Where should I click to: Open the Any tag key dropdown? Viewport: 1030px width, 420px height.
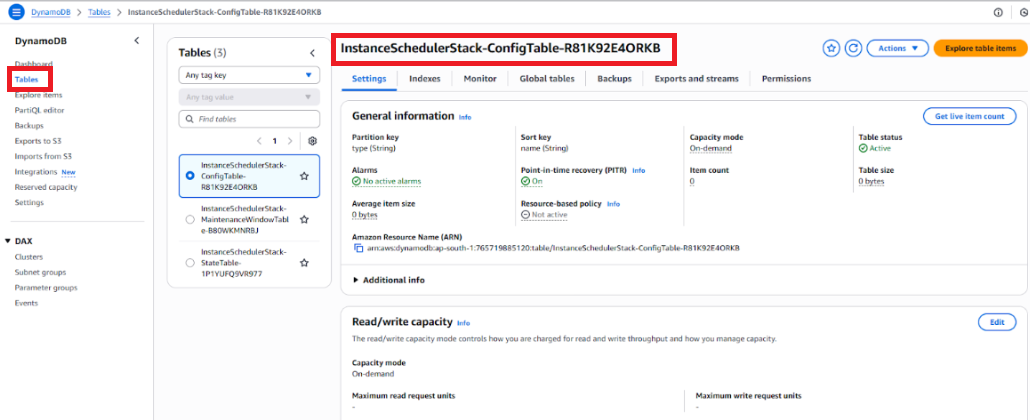tap(249, 75)
